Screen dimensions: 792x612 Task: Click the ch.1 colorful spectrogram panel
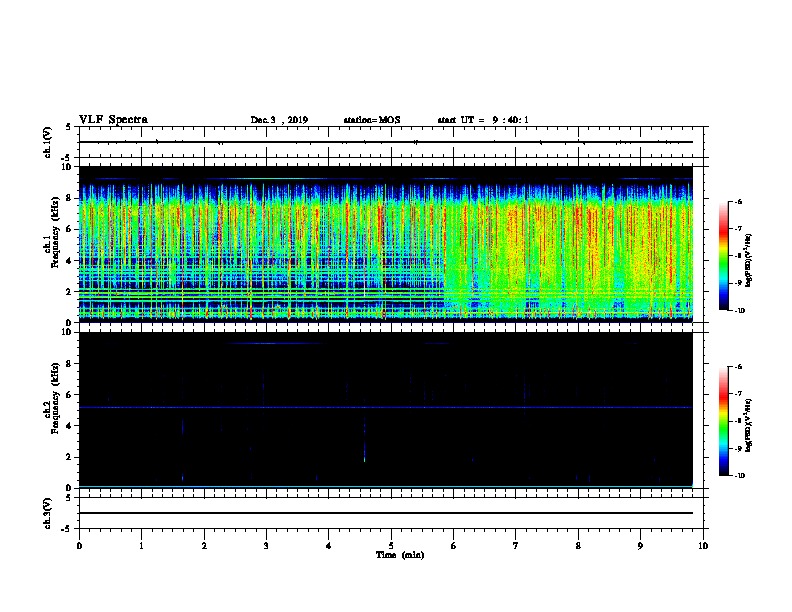click(386, 244)
